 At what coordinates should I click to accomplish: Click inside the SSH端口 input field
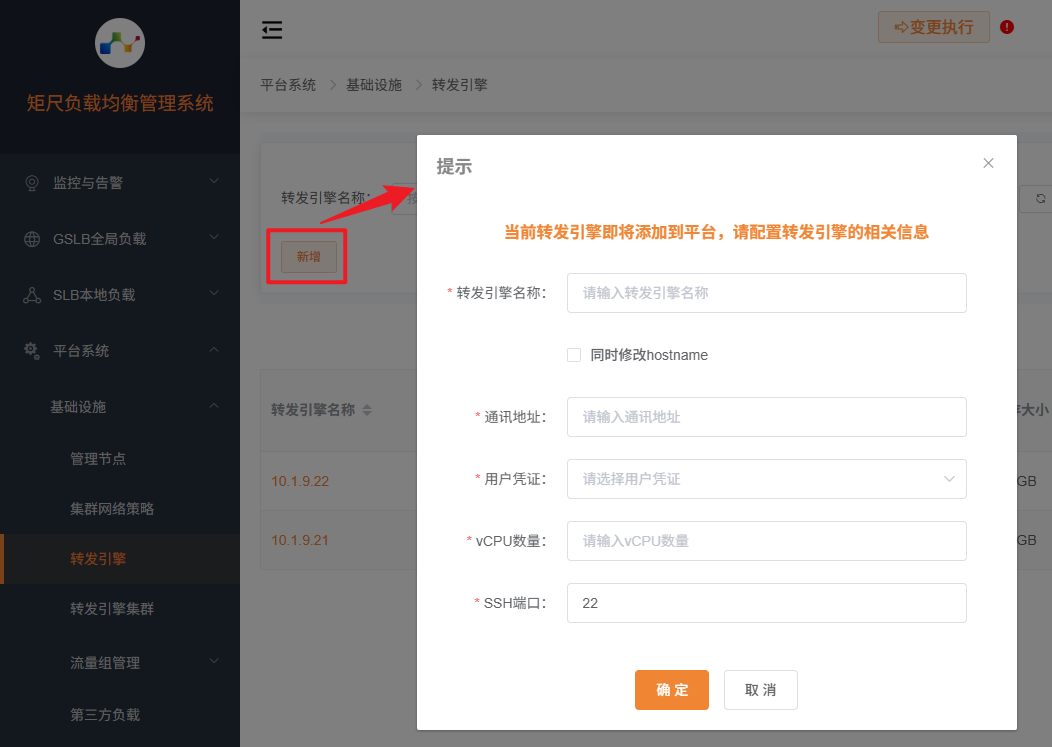766,603
